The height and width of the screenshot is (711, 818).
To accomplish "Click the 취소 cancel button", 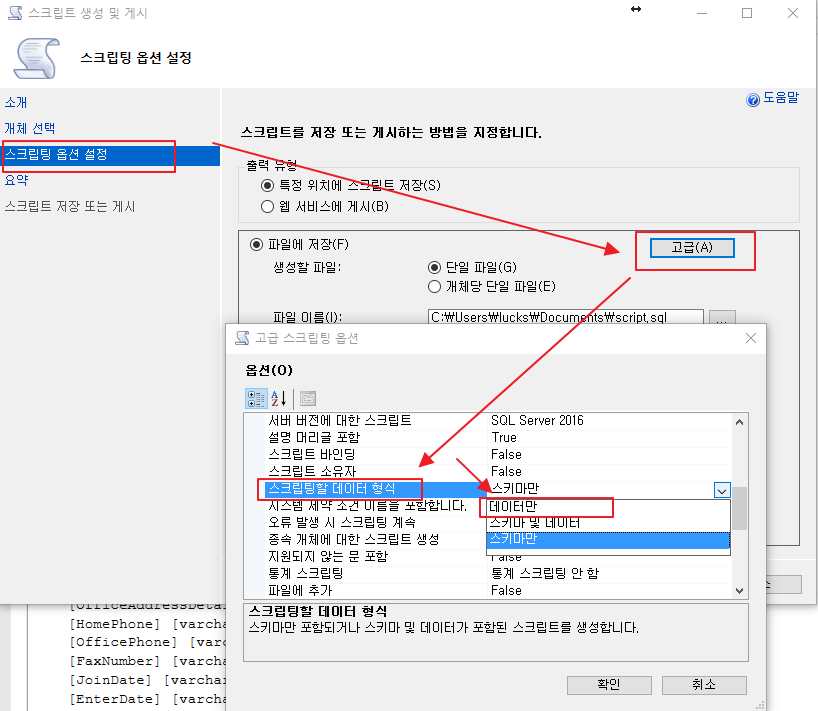I will (704, 685).
